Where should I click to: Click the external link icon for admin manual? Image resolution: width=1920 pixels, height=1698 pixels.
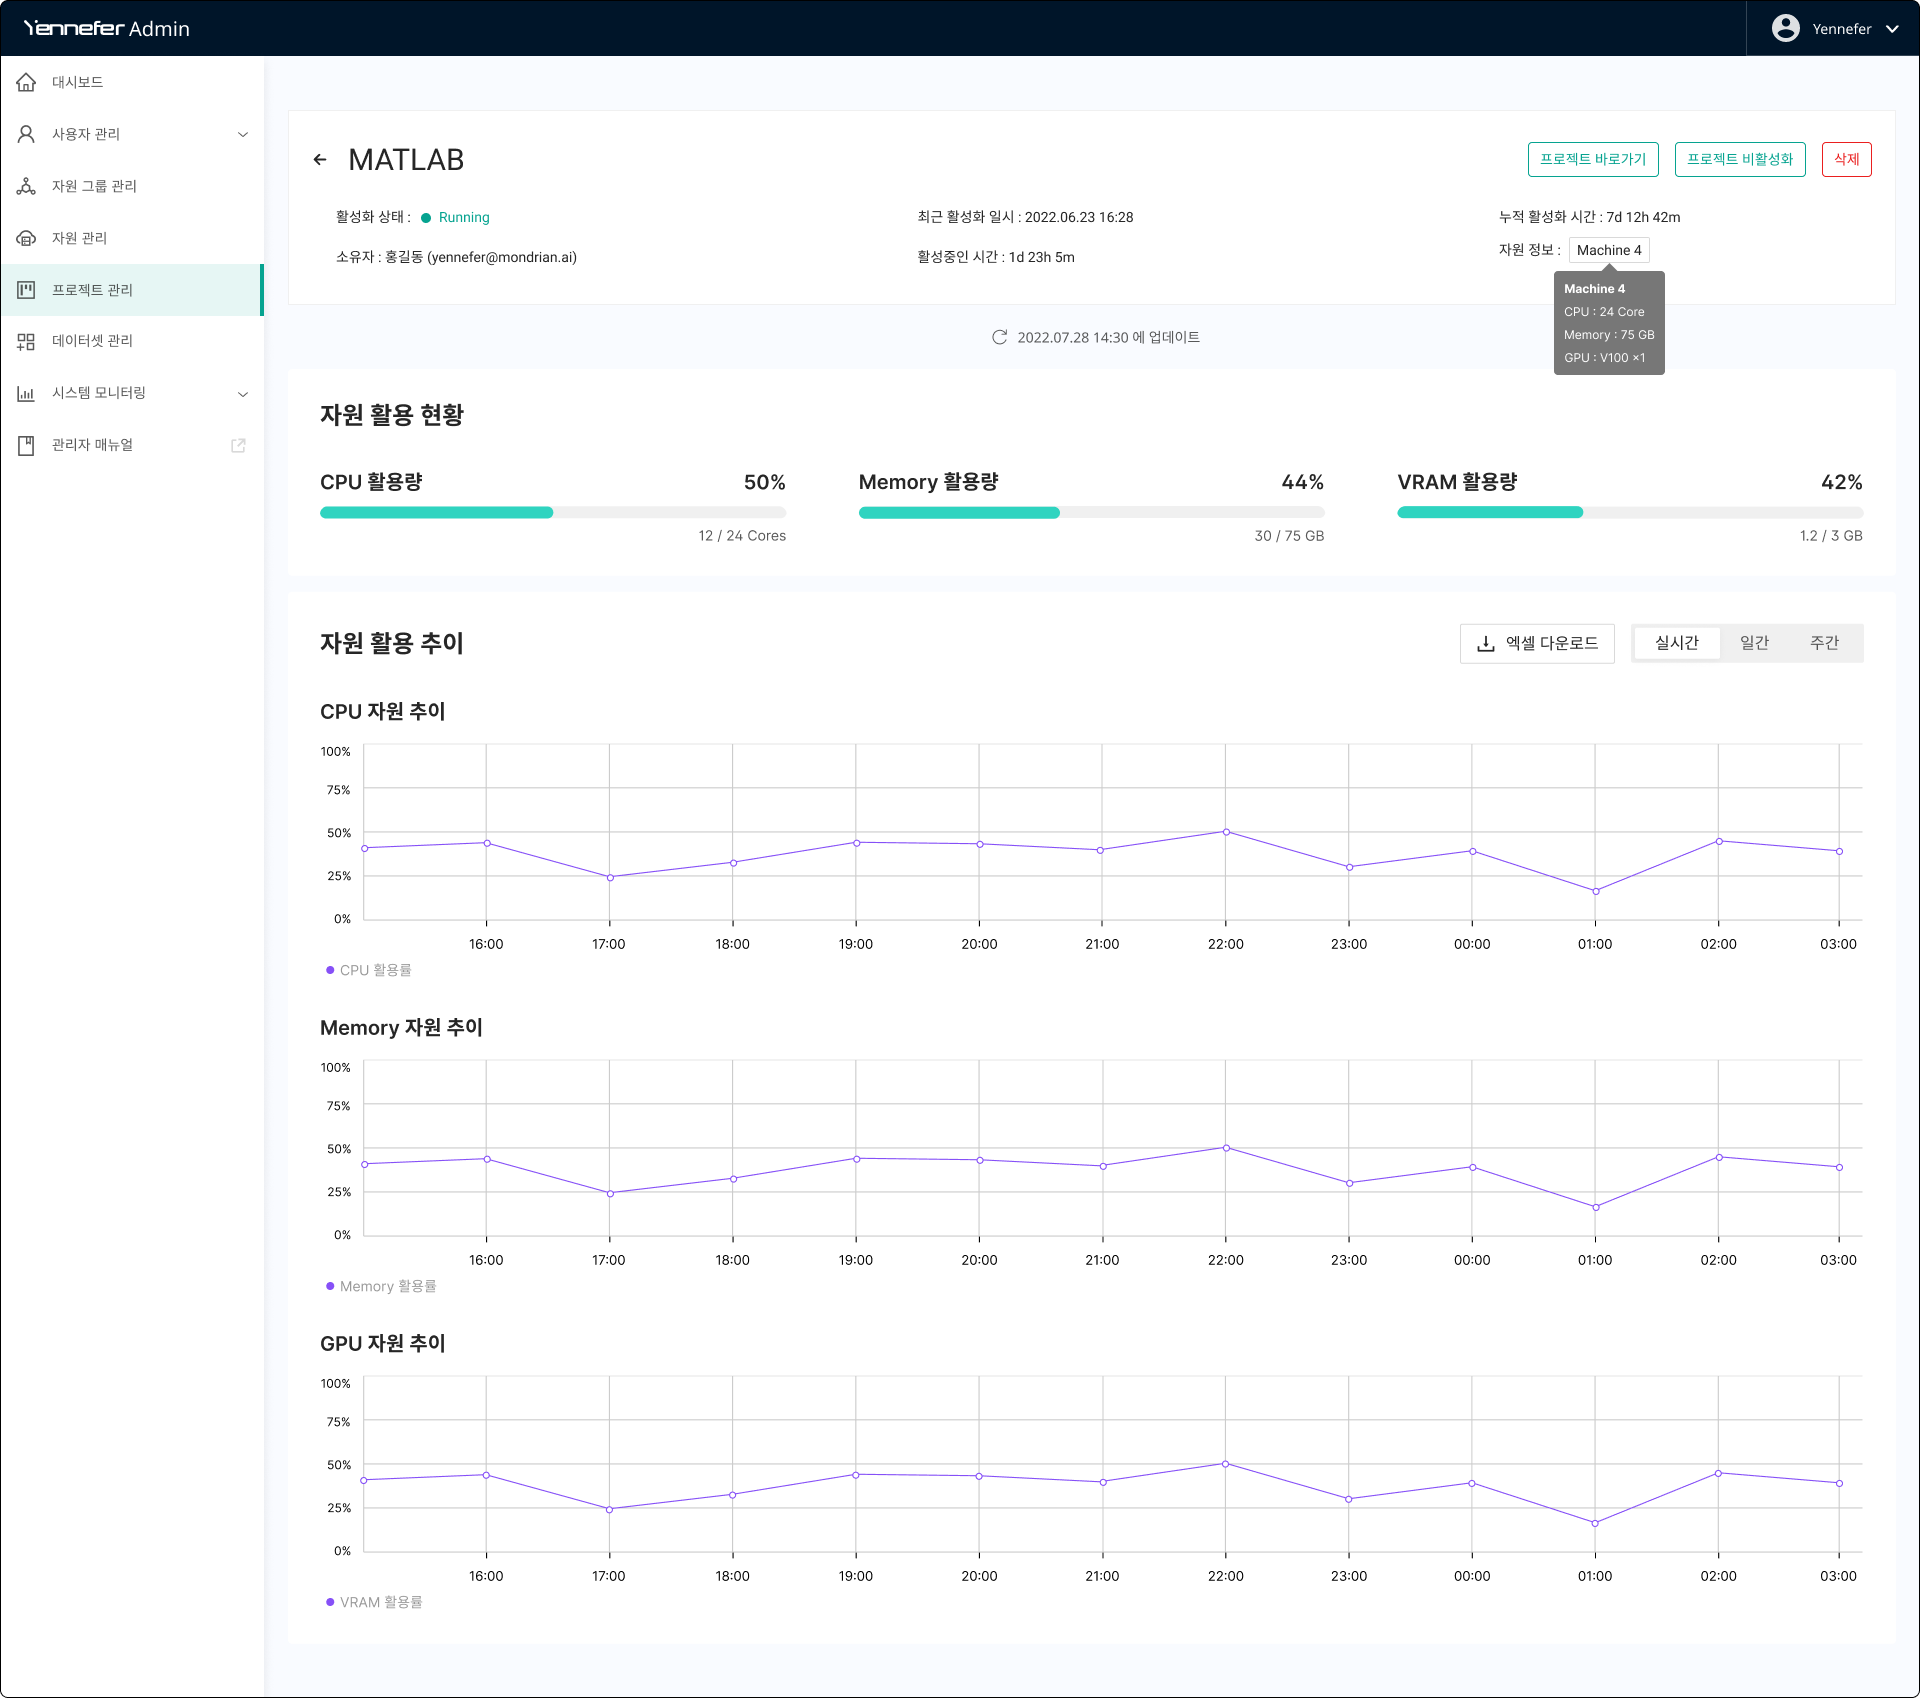click(238, 445)
